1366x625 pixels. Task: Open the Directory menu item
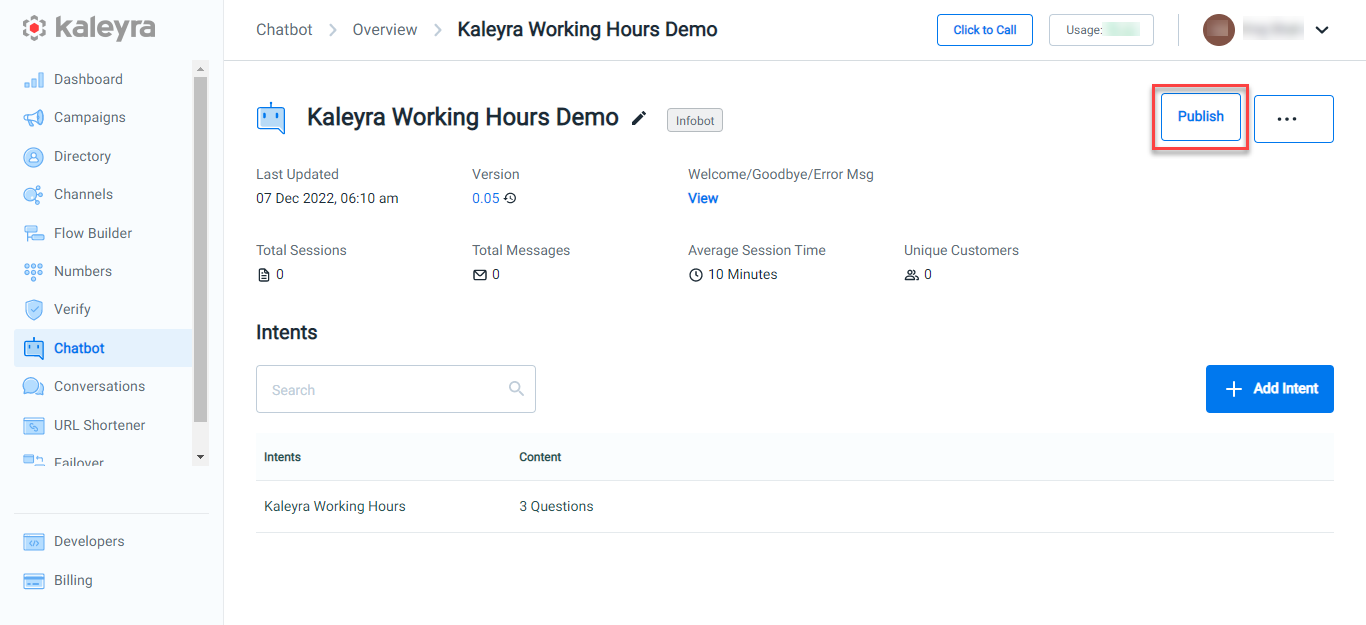point(82,156)
